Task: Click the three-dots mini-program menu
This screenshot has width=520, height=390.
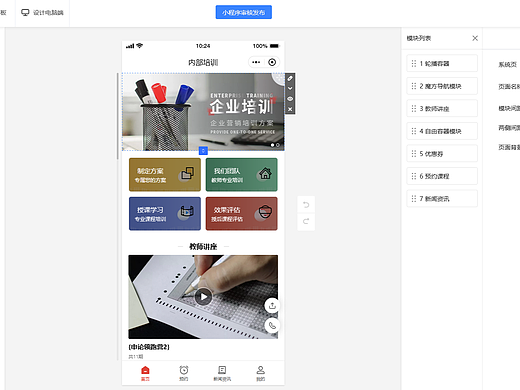Action: [x=256, y=62]
